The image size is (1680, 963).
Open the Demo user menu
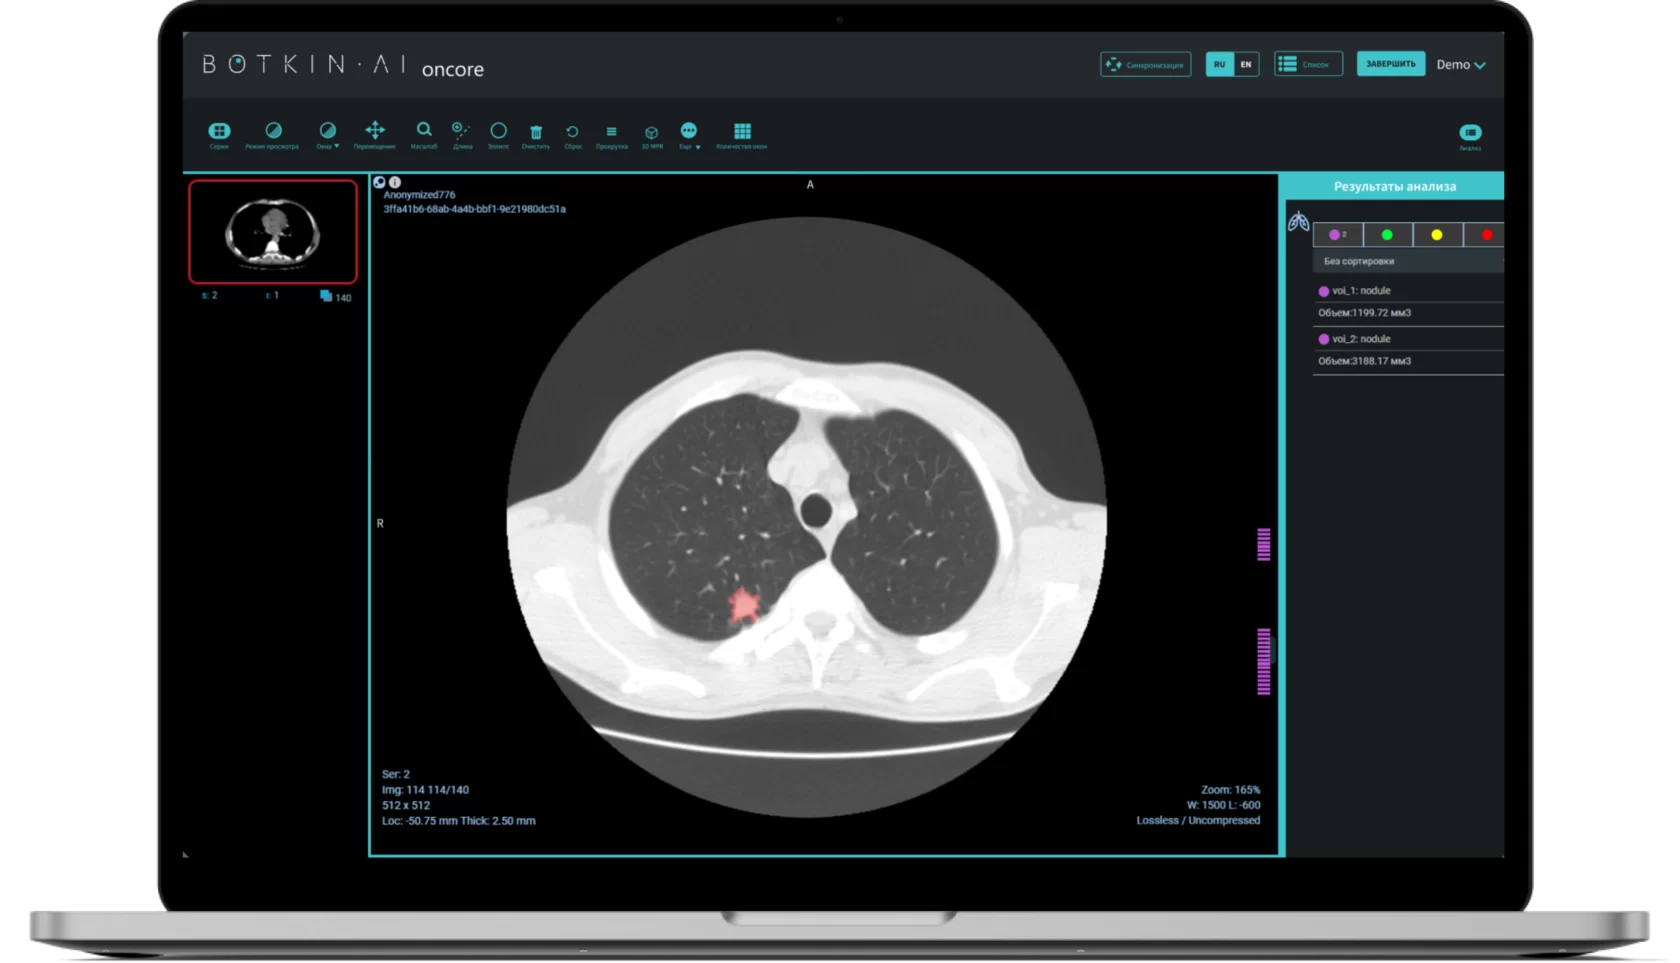pyautogui.click(x=1461, y=64)
